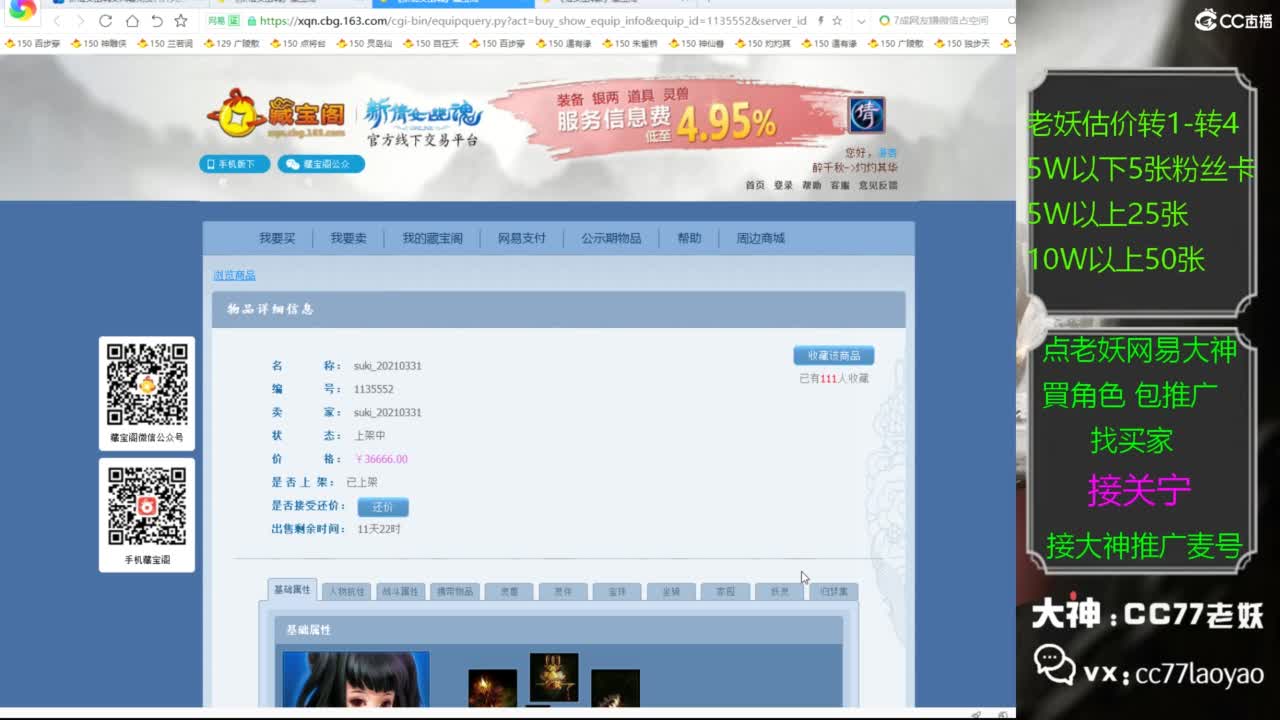The image size is (1280, 720).
Task: Open the 我的藏宝阁 menu item
Action: tap(432, 238)
